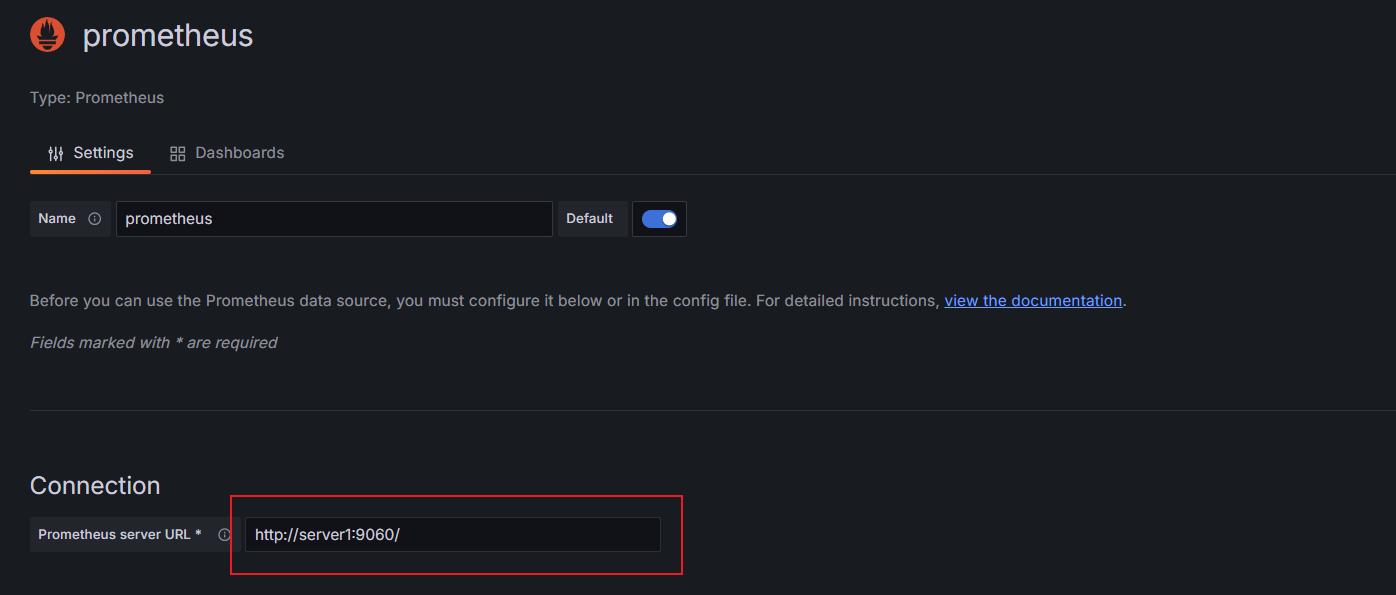Click the 'Default' label next to switch
The height and width of the screenshot is (595, 1396).
point(590,219)
